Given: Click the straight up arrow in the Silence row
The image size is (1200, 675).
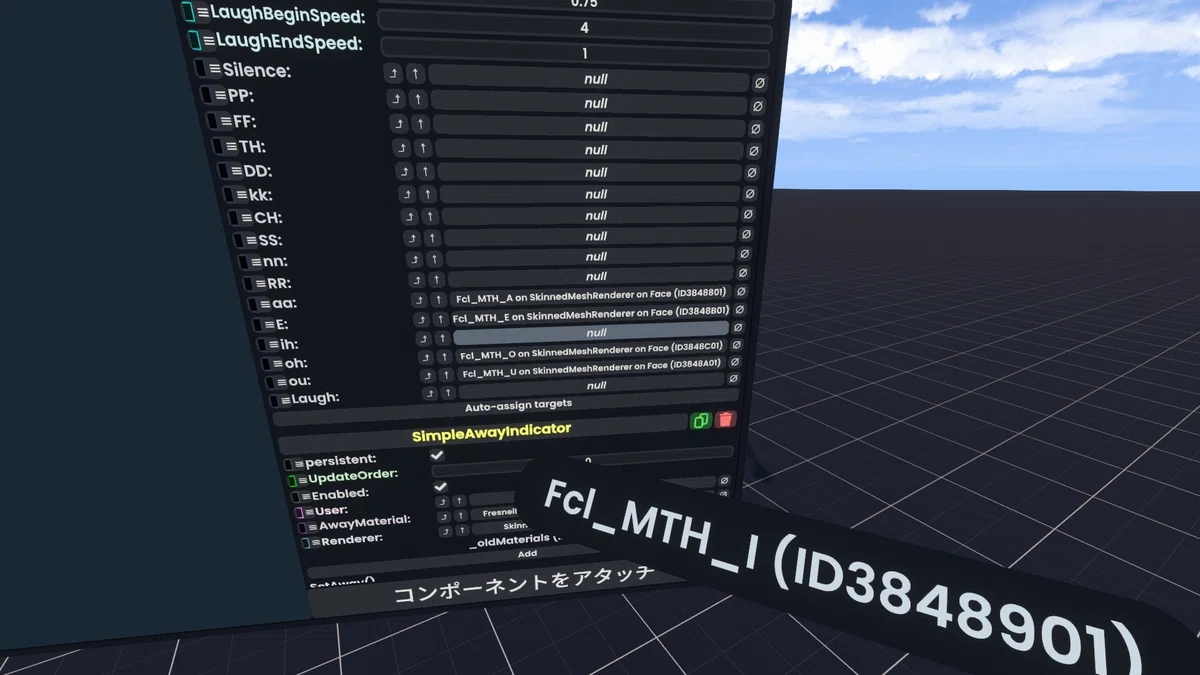Looking at the screenshot, I should 415,75.
